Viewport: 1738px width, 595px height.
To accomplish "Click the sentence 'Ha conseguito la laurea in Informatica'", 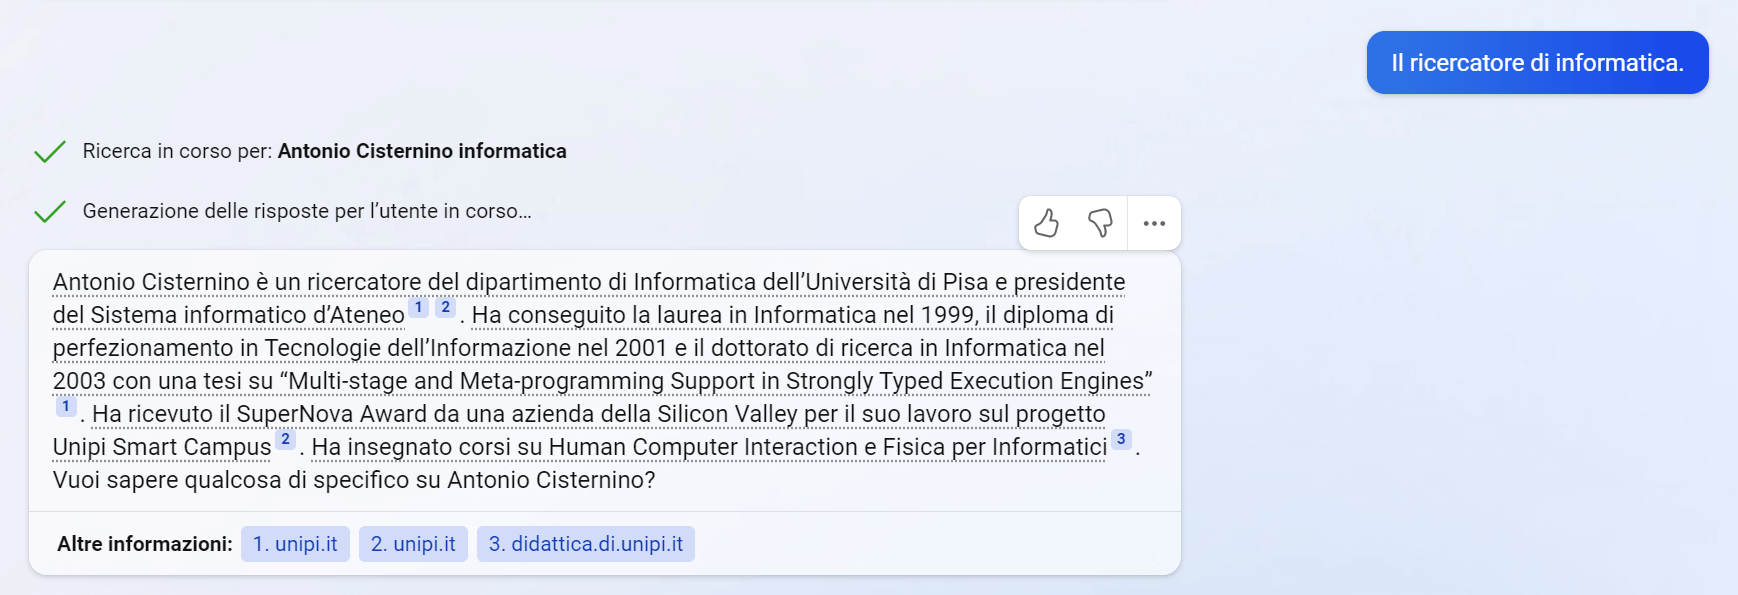I will (x=700, y=316).
